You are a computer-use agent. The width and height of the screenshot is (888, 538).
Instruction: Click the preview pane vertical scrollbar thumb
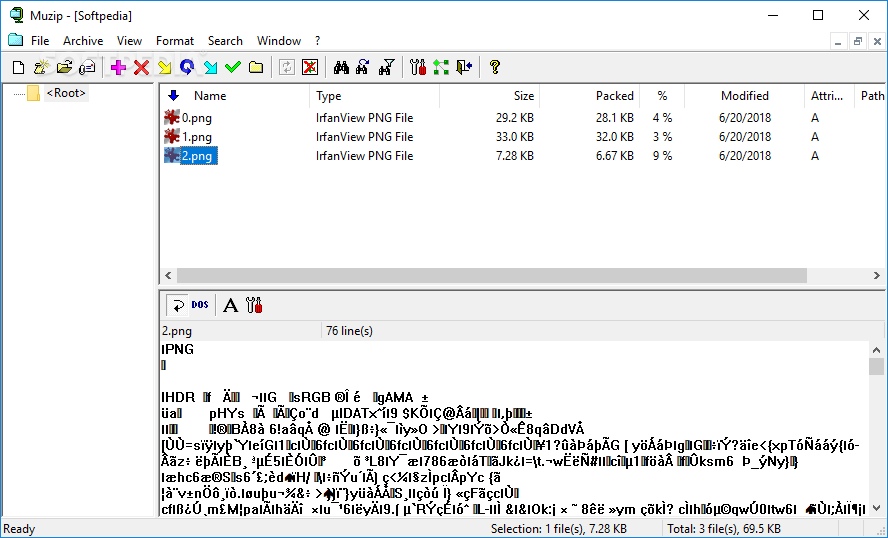[876, 366]
